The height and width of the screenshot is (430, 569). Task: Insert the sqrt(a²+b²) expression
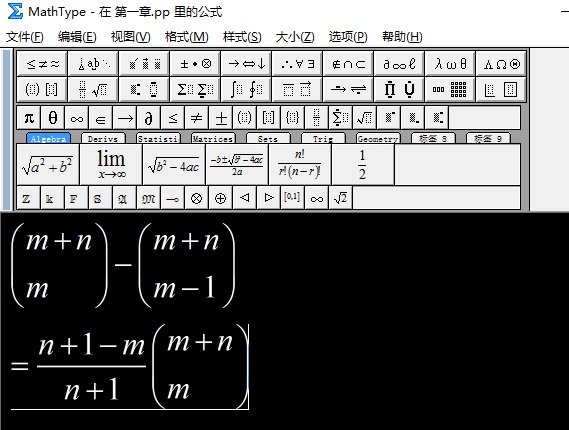click(48, 164)
